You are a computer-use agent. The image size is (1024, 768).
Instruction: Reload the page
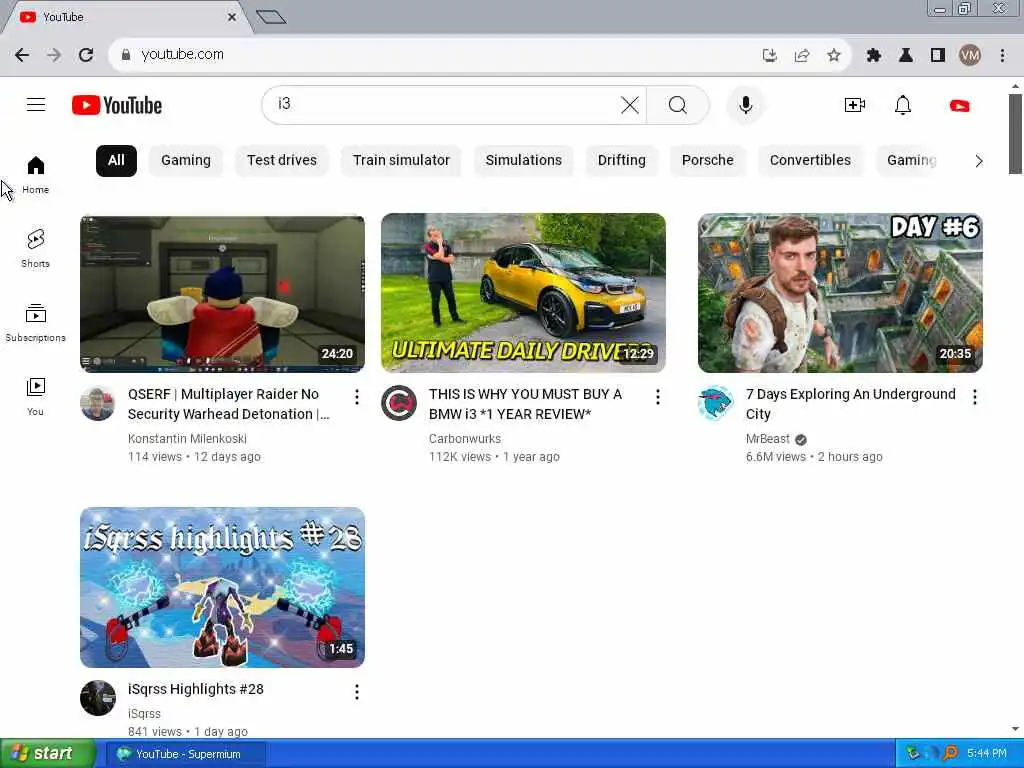(86, 55)
